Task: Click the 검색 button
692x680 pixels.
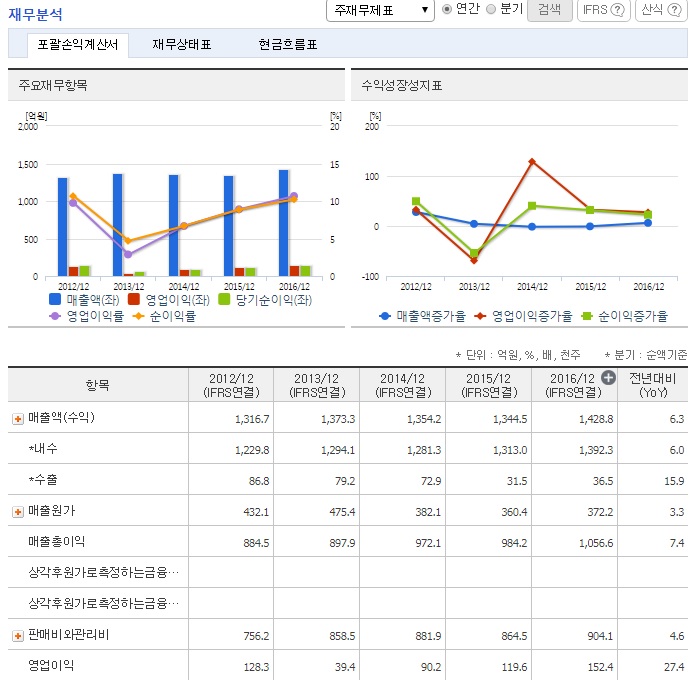Action: (549, 10)
